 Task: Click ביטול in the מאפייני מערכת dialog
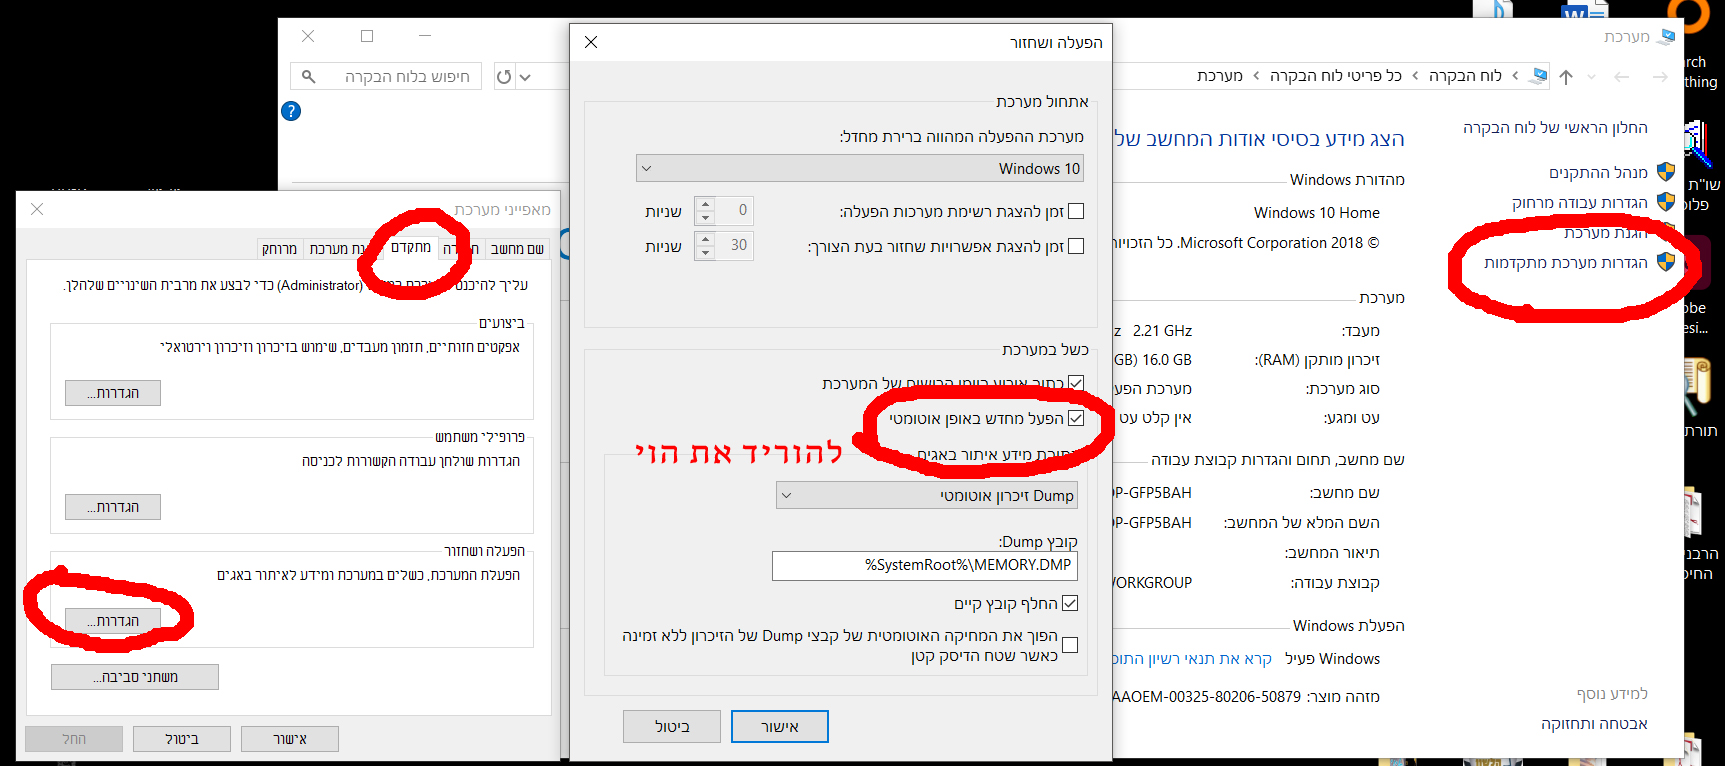(182, 739)
